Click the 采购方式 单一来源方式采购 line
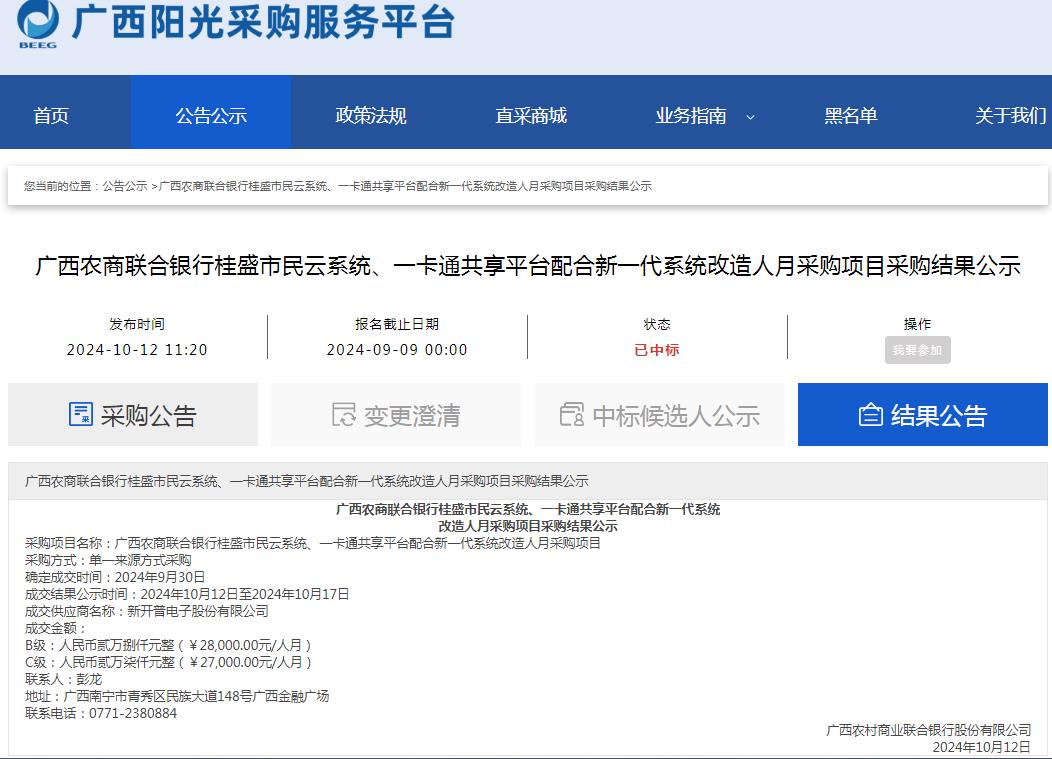This screenshot has height=759, width=1052. [x=108, y=560]
